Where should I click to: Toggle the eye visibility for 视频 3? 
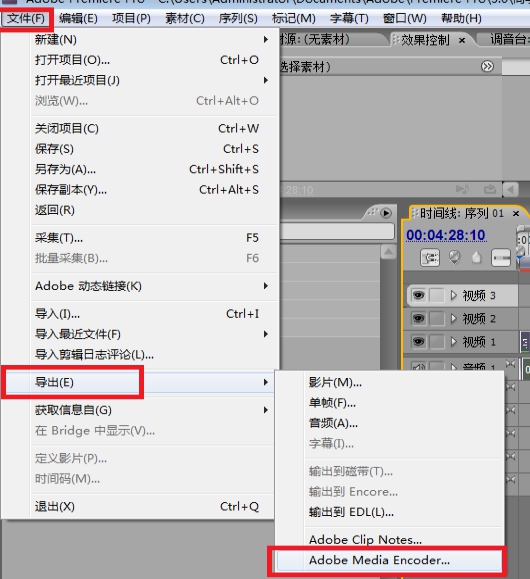tap(418, 295)
